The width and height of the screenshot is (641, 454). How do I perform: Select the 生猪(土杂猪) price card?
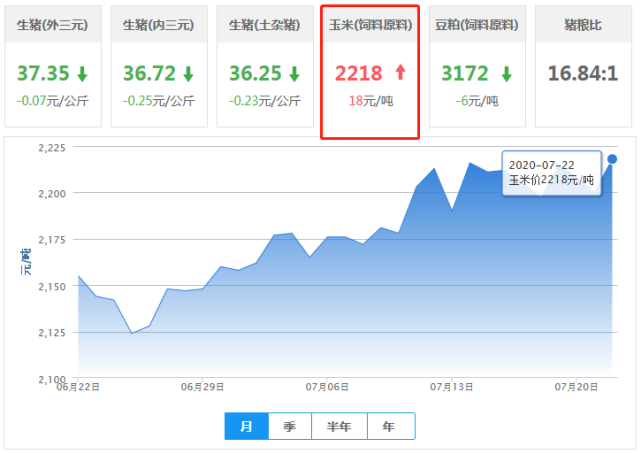point(265,66)
